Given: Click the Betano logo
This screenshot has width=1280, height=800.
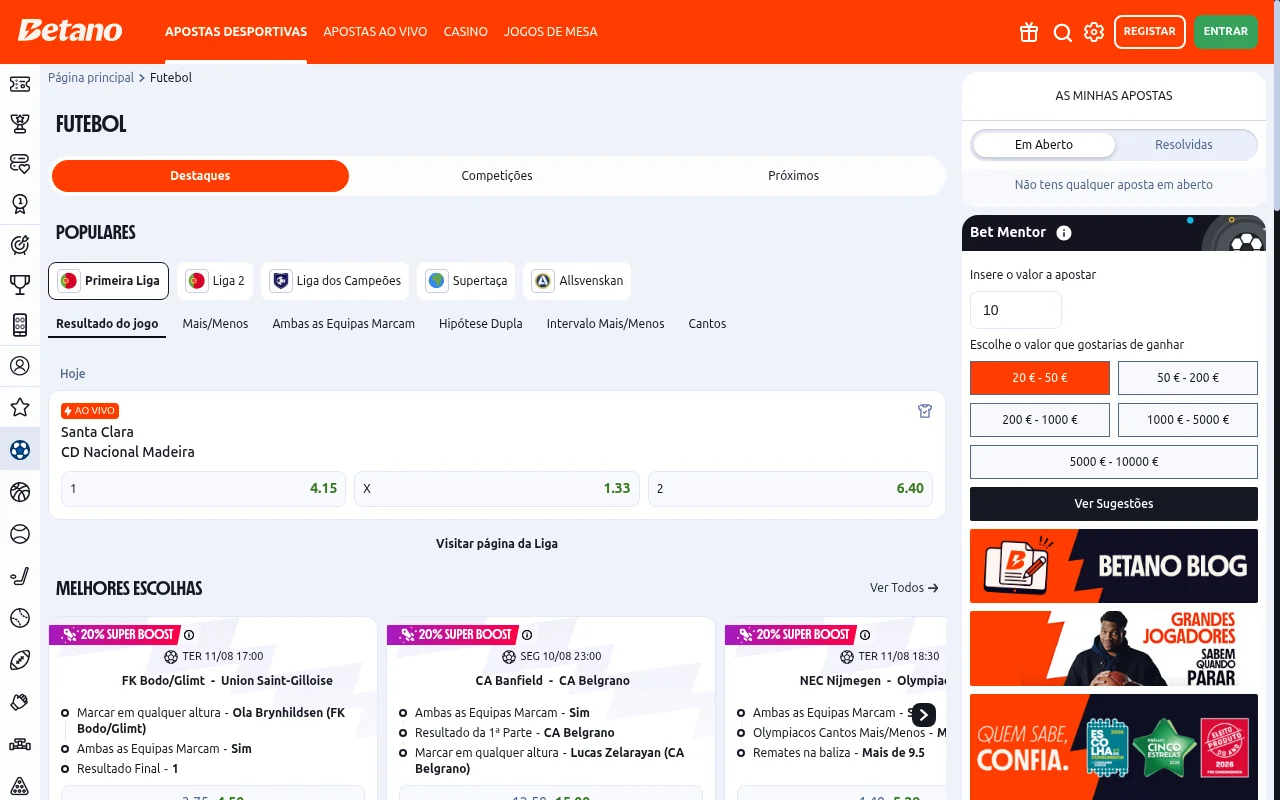Looking at the screenshot, I should [x=70, y=31].
